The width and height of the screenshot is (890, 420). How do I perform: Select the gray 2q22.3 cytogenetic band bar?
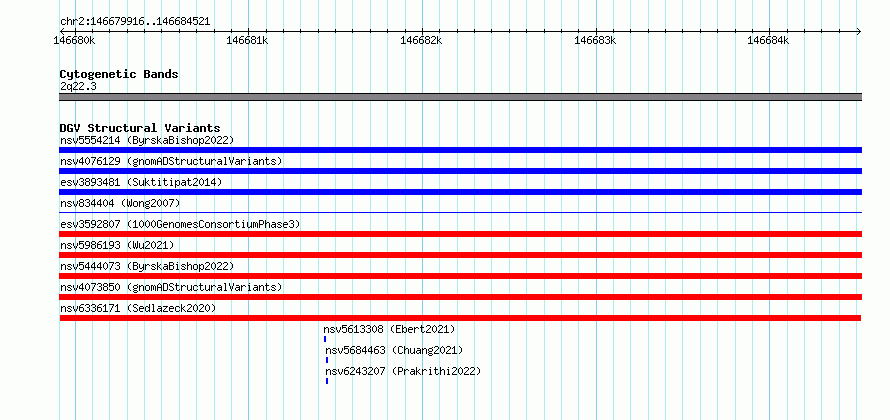point(460,97)
